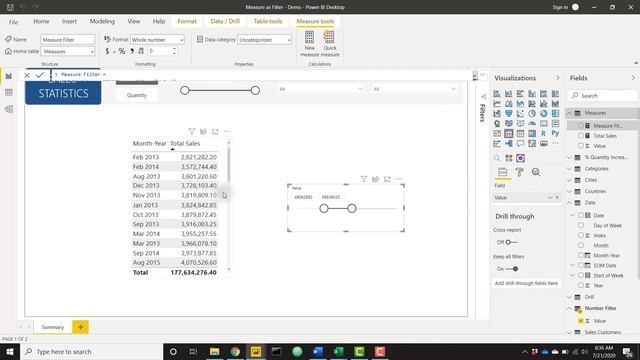Select the R script visual icon

pos(544,133)
